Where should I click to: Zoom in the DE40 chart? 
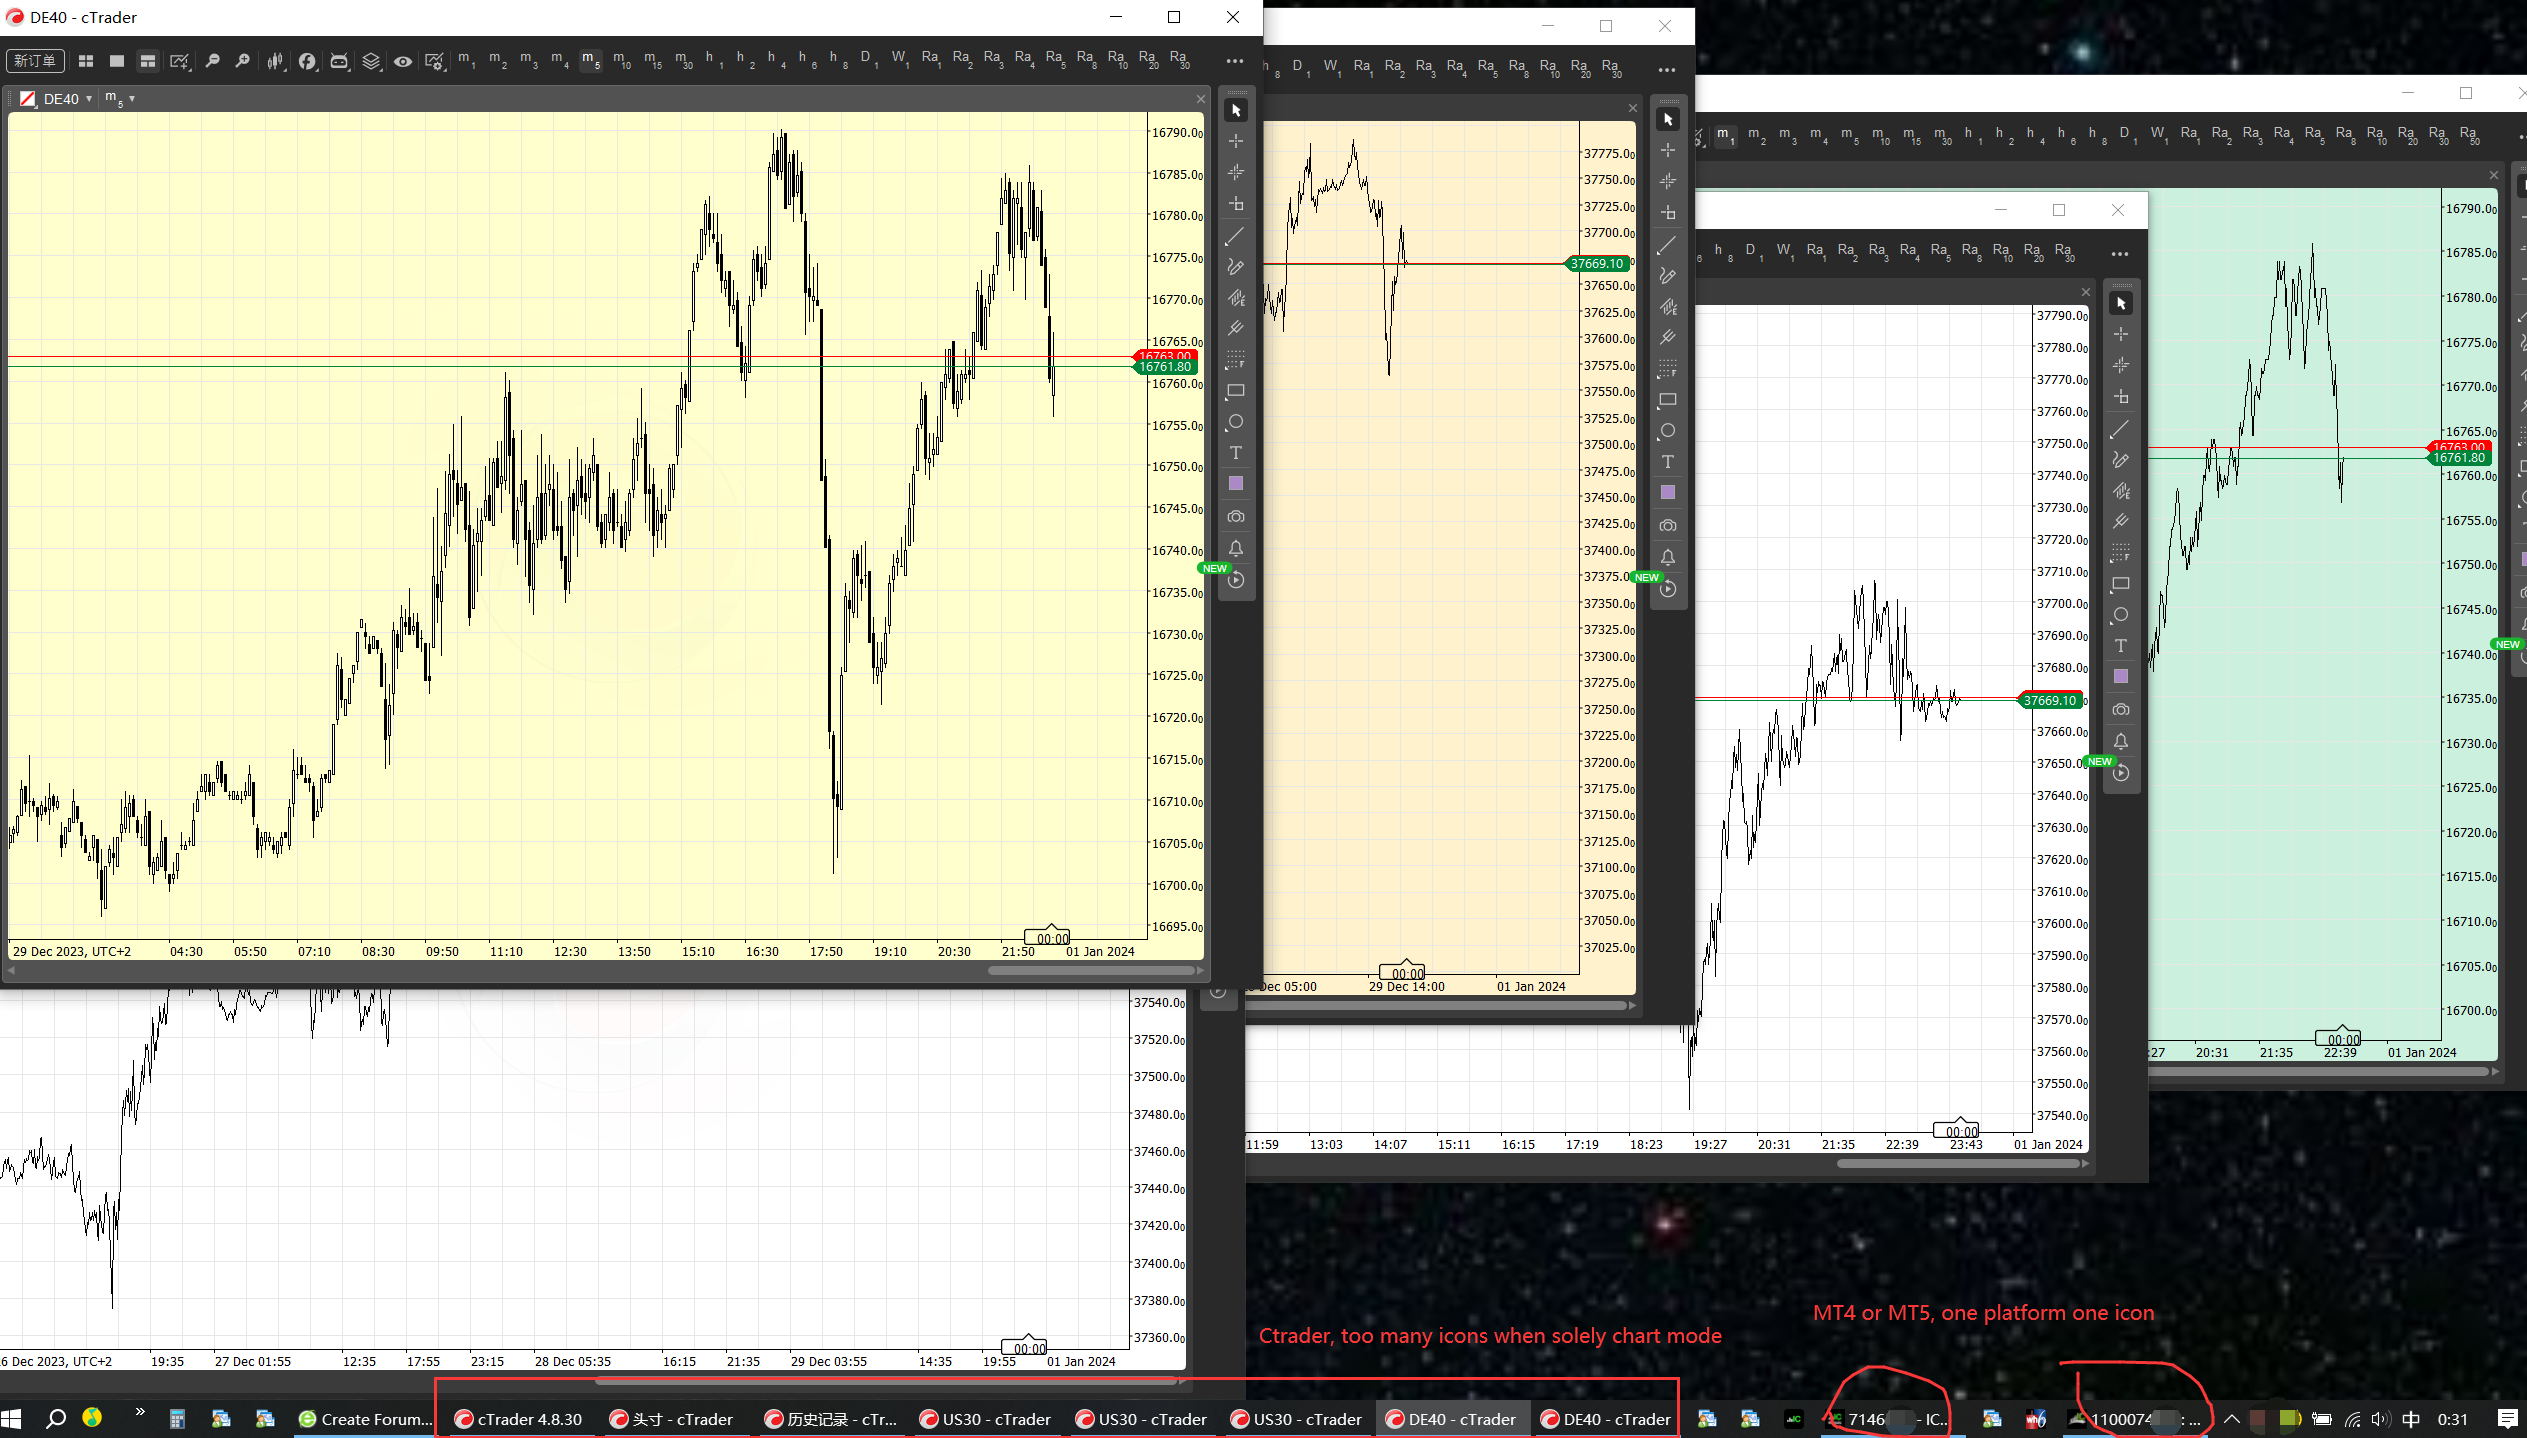pos(242,61)
